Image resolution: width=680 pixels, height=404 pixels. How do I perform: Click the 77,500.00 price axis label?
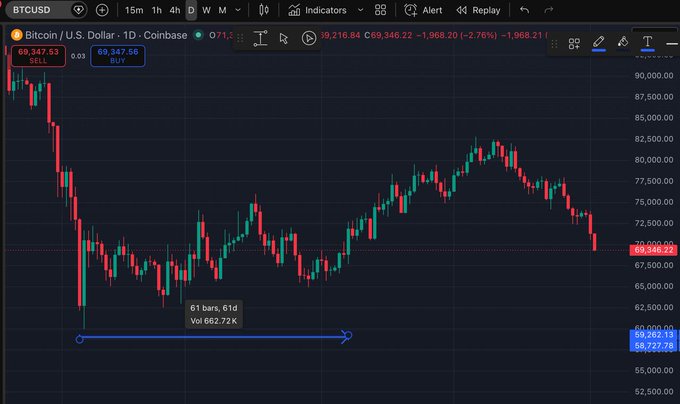(654, 181)
